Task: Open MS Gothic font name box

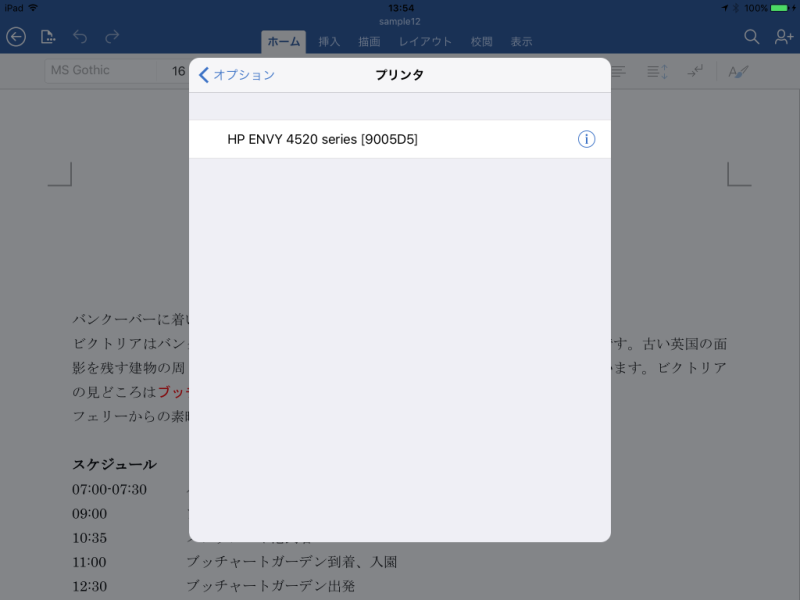Action: point(101,70)
